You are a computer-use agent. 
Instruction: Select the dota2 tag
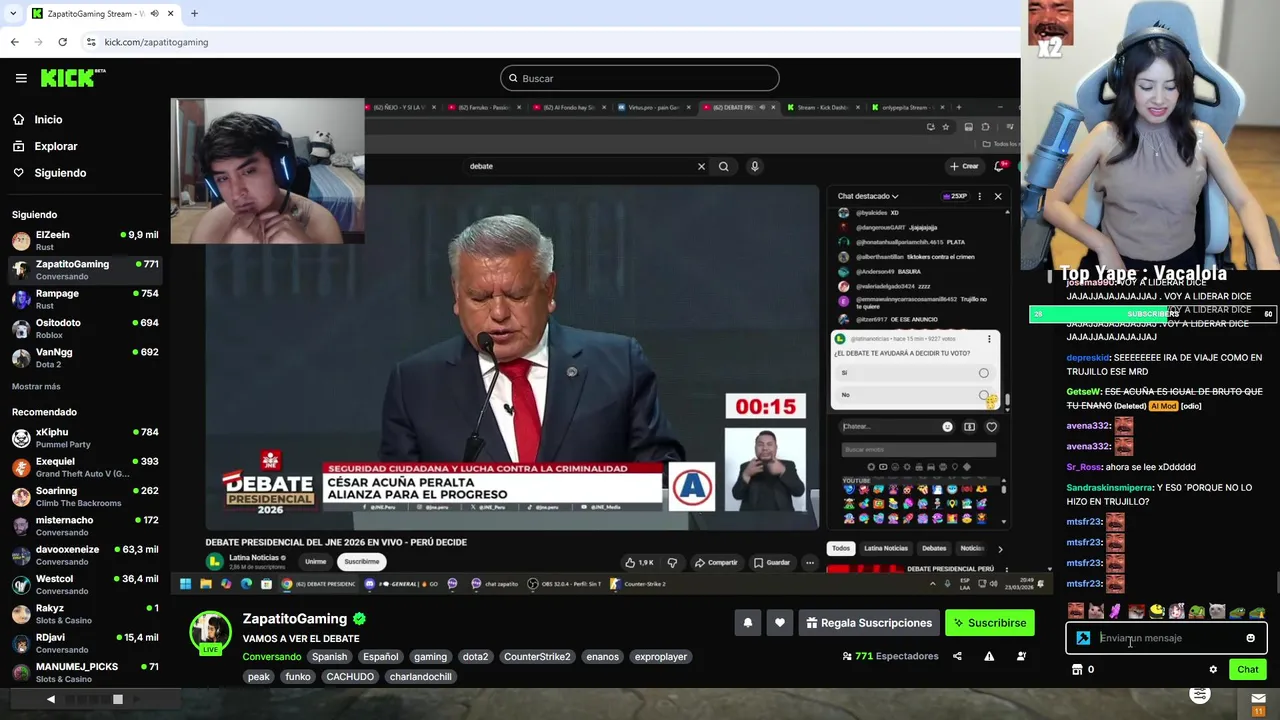475,657
